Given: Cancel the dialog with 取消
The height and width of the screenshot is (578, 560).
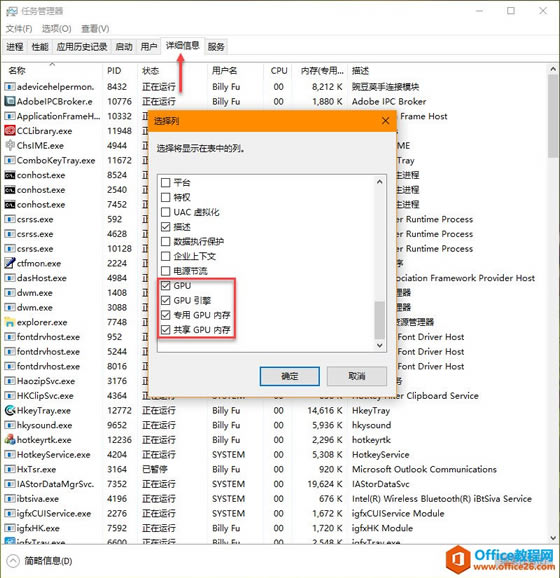Looking at the screenshot, I should click(x=357, y=376).
